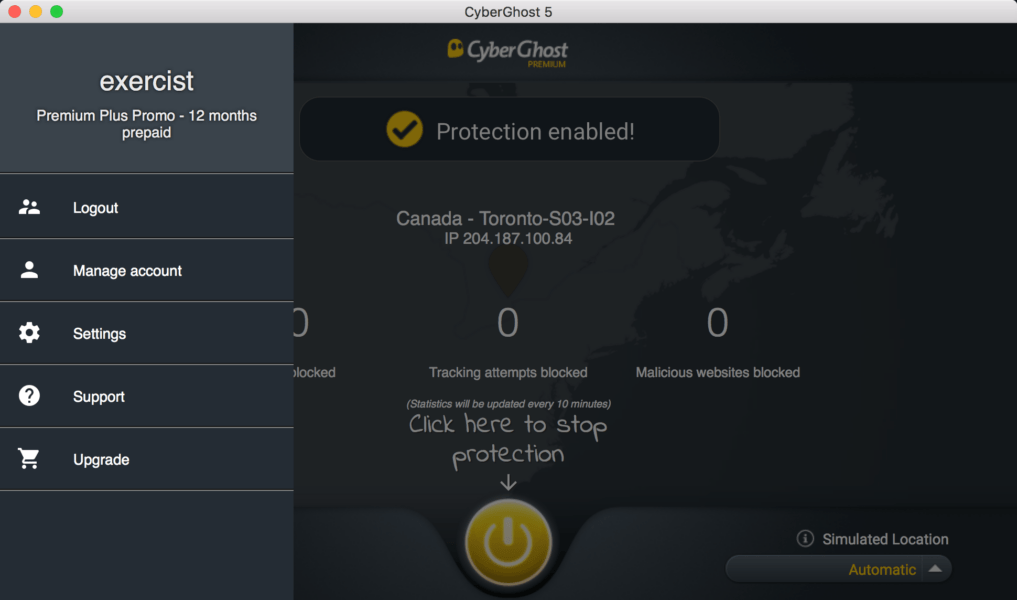
Task: Open Manage account menu item
Action: [147, 270]
